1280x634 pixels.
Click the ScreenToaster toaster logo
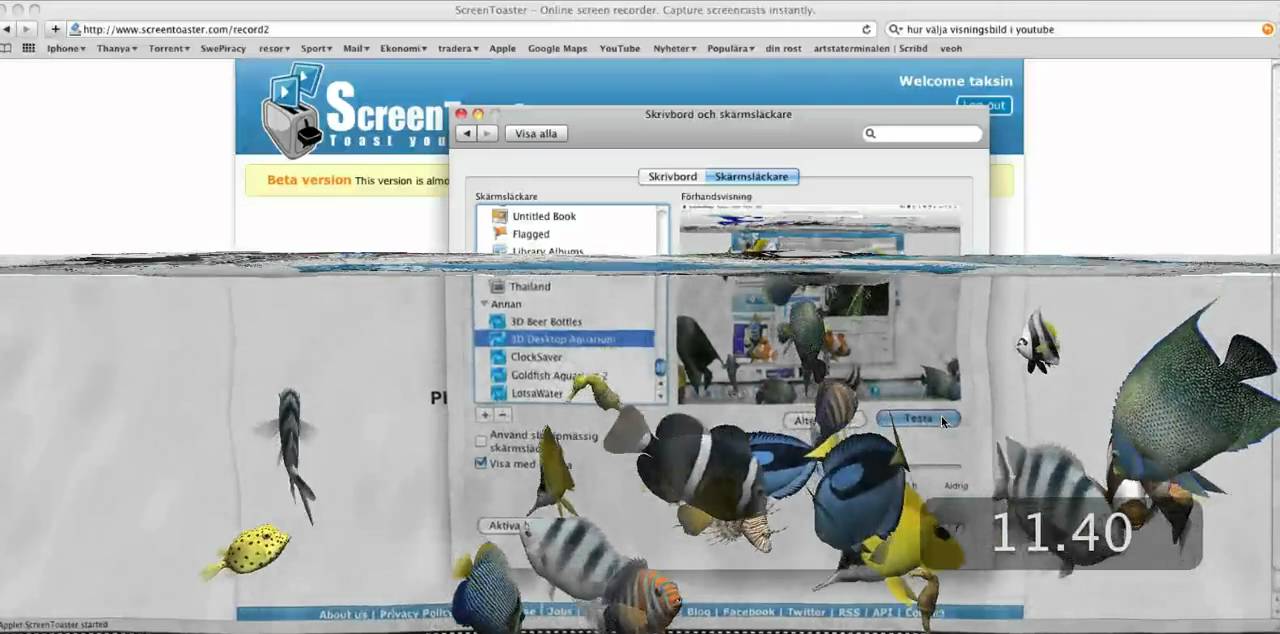[292, 110]
